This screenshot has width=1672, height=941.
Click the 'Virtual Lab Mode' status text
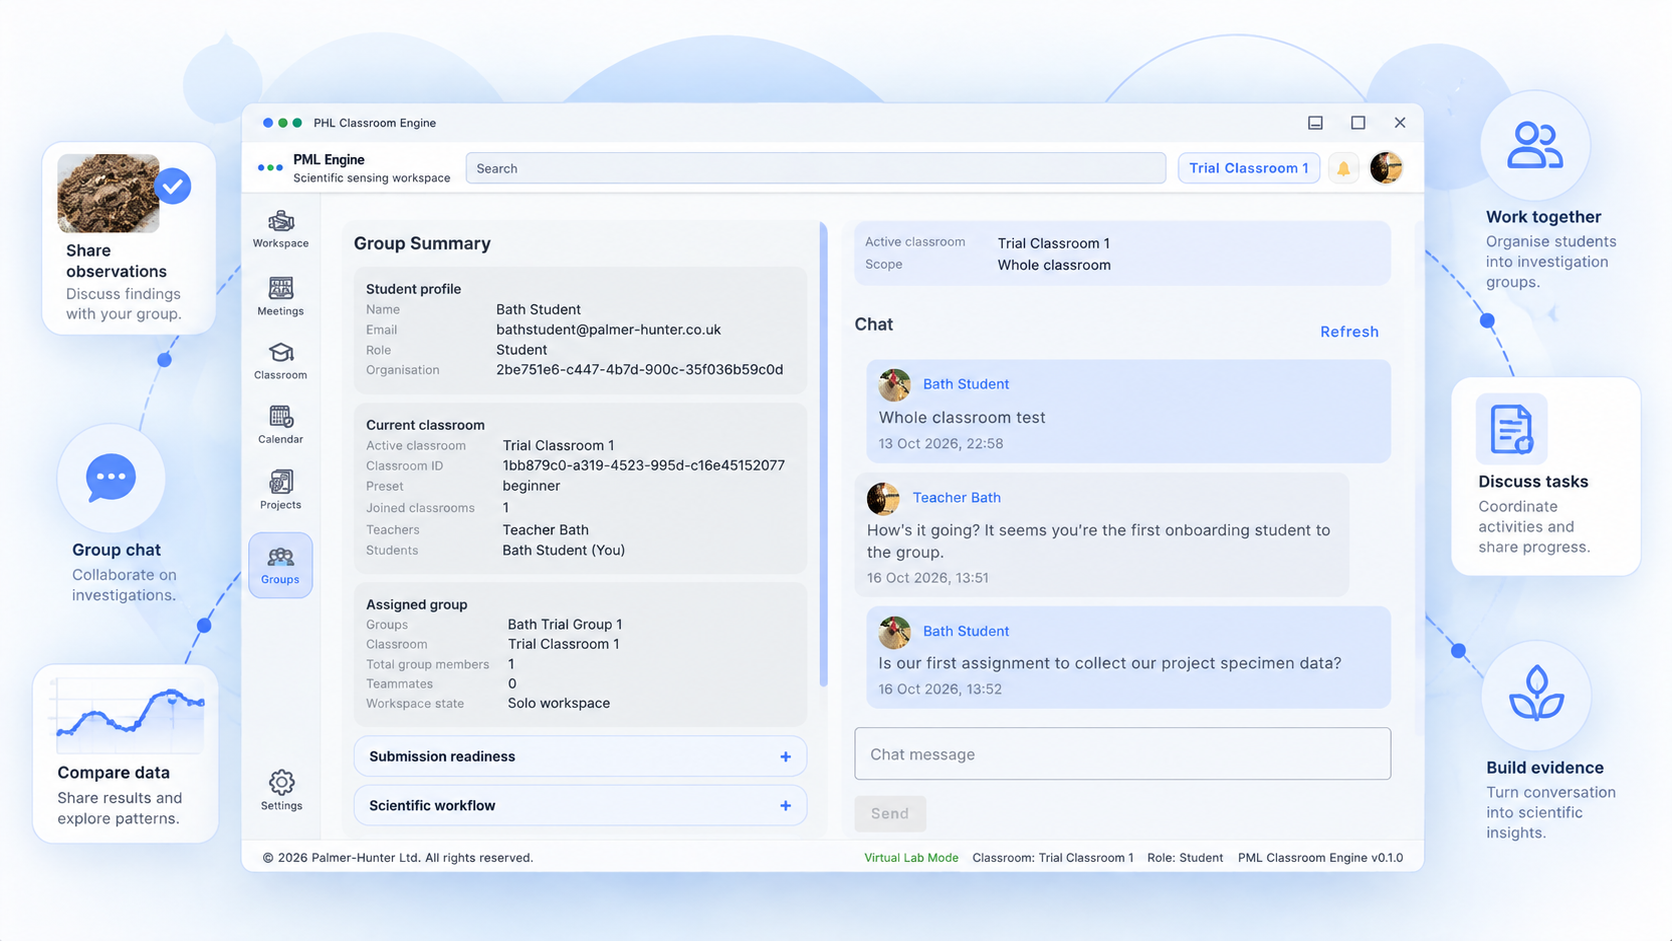coord(911,858)
